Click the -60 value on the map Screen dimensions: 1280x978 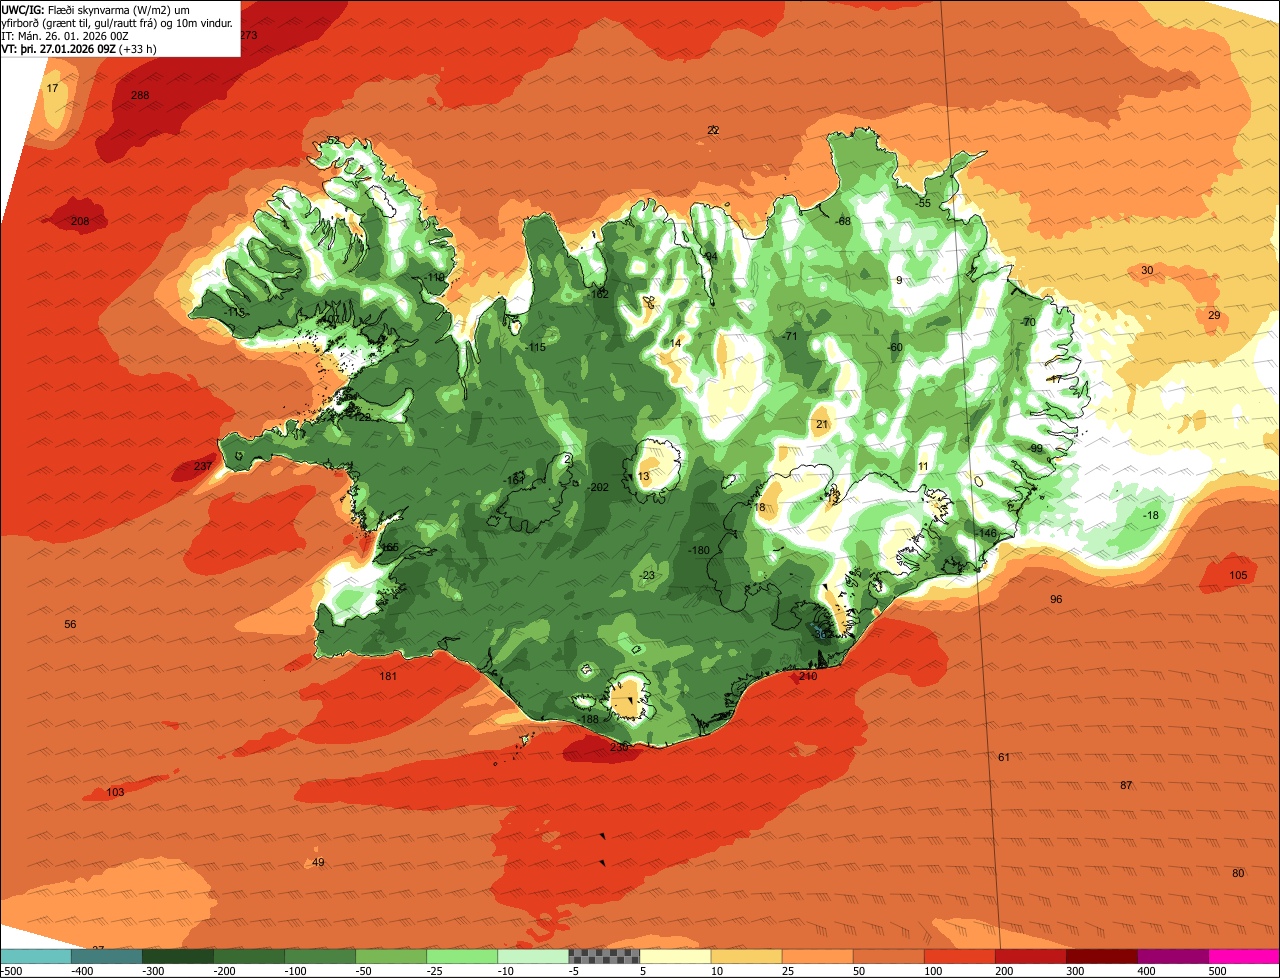895,347
